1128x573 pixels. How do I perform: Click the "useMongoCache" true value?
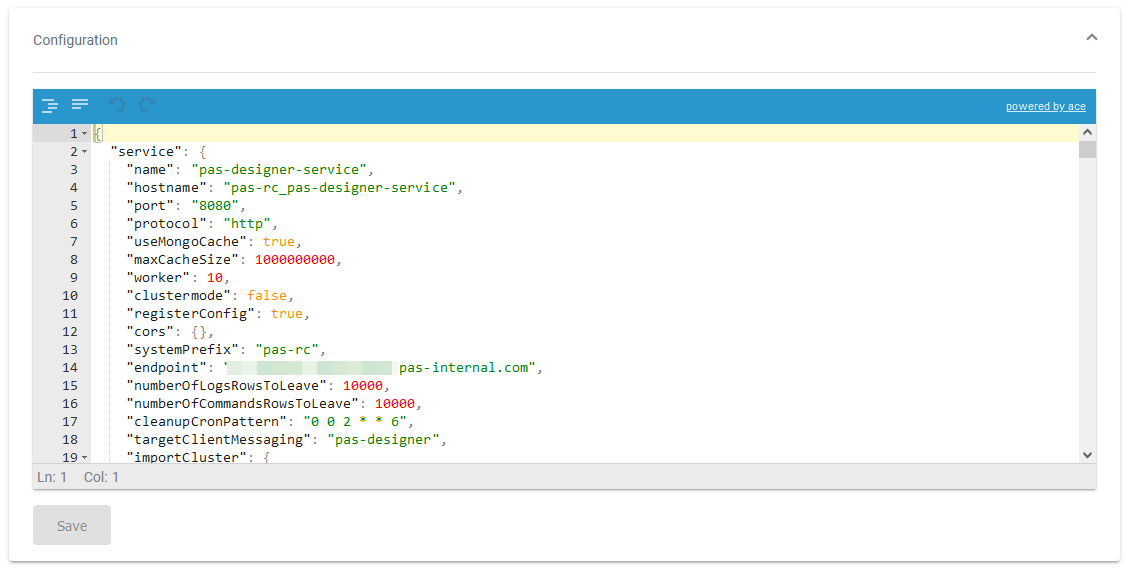(x=279, y=242)
